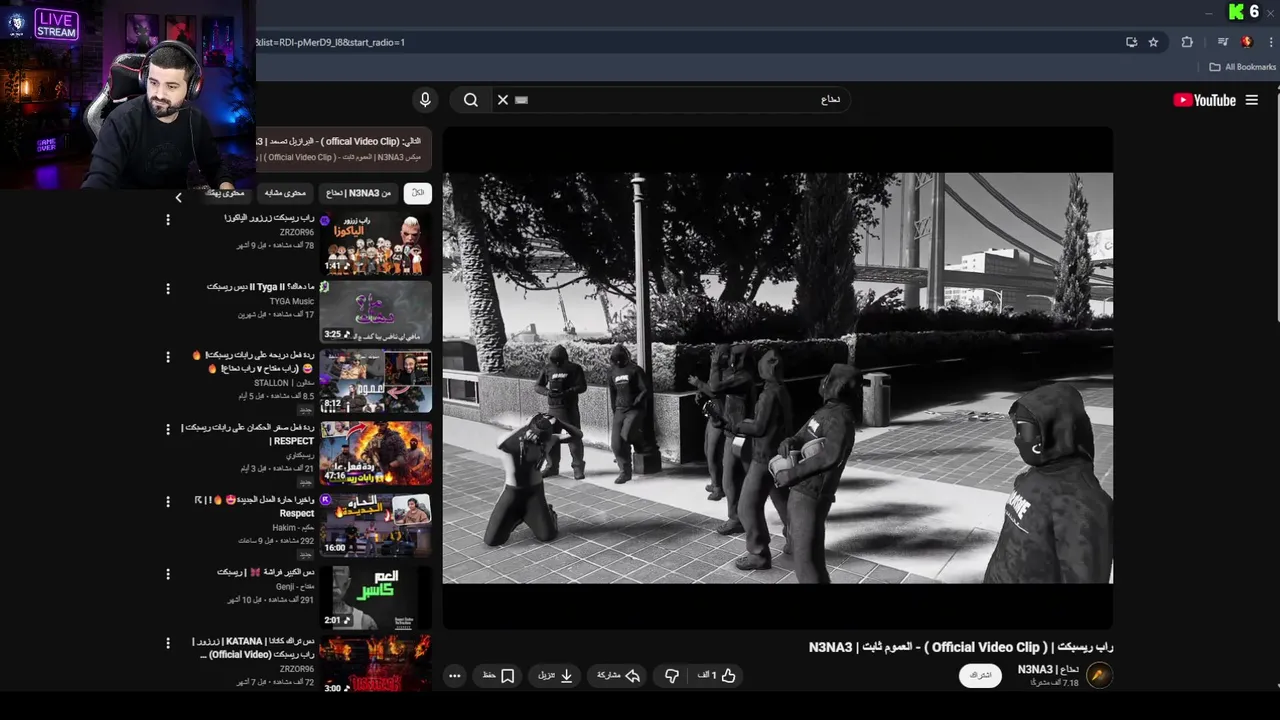Open more actions three-dot menu under video
This screenshot has width=1280, height=720.
coord(454,676)
